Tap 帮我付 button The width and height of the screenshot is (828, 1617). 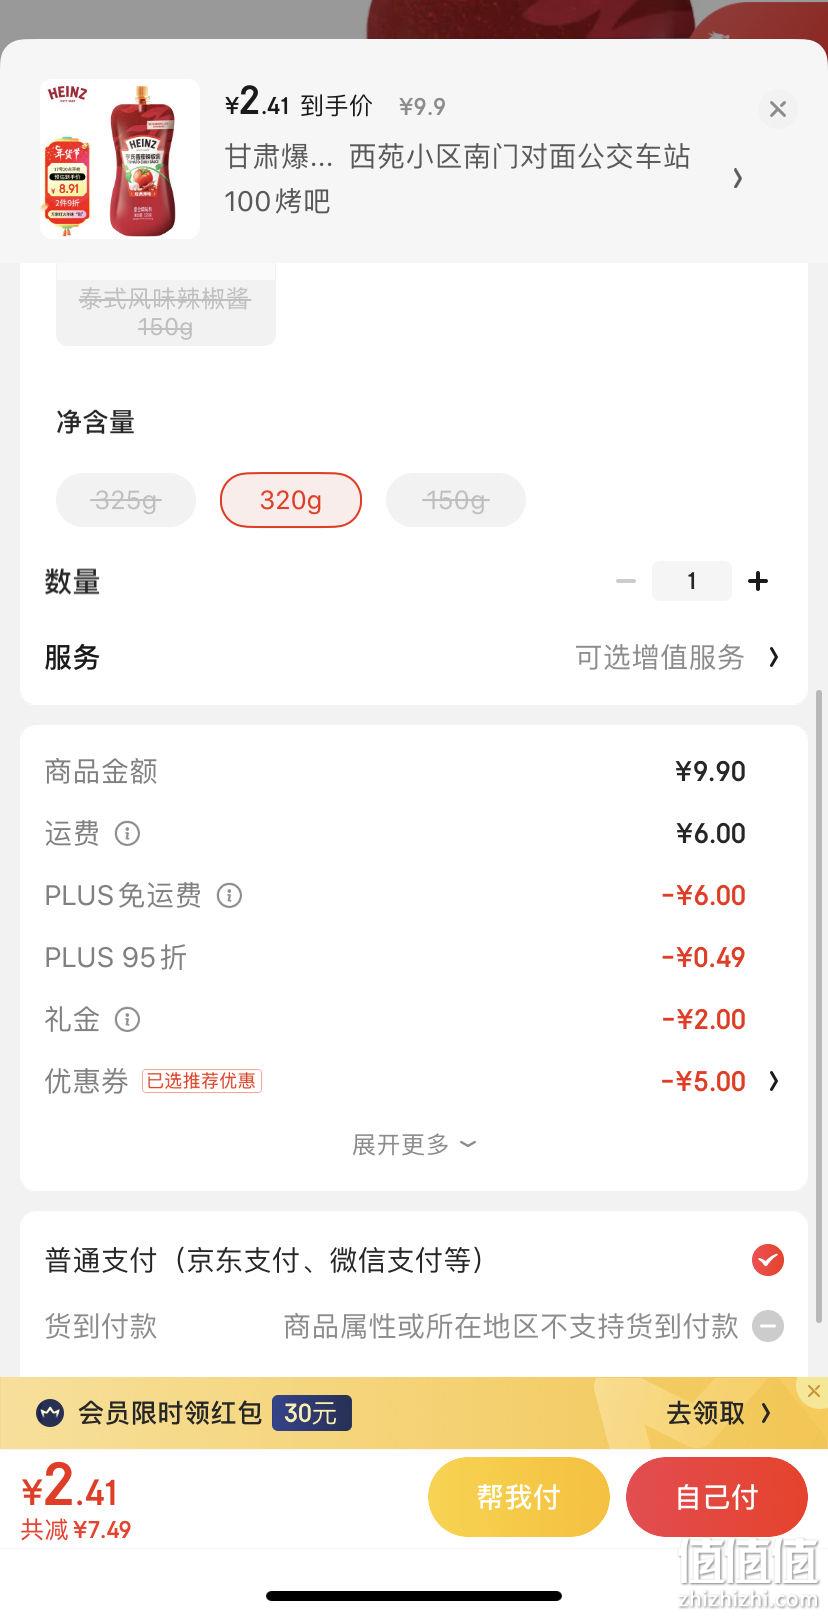[518, 1497]
